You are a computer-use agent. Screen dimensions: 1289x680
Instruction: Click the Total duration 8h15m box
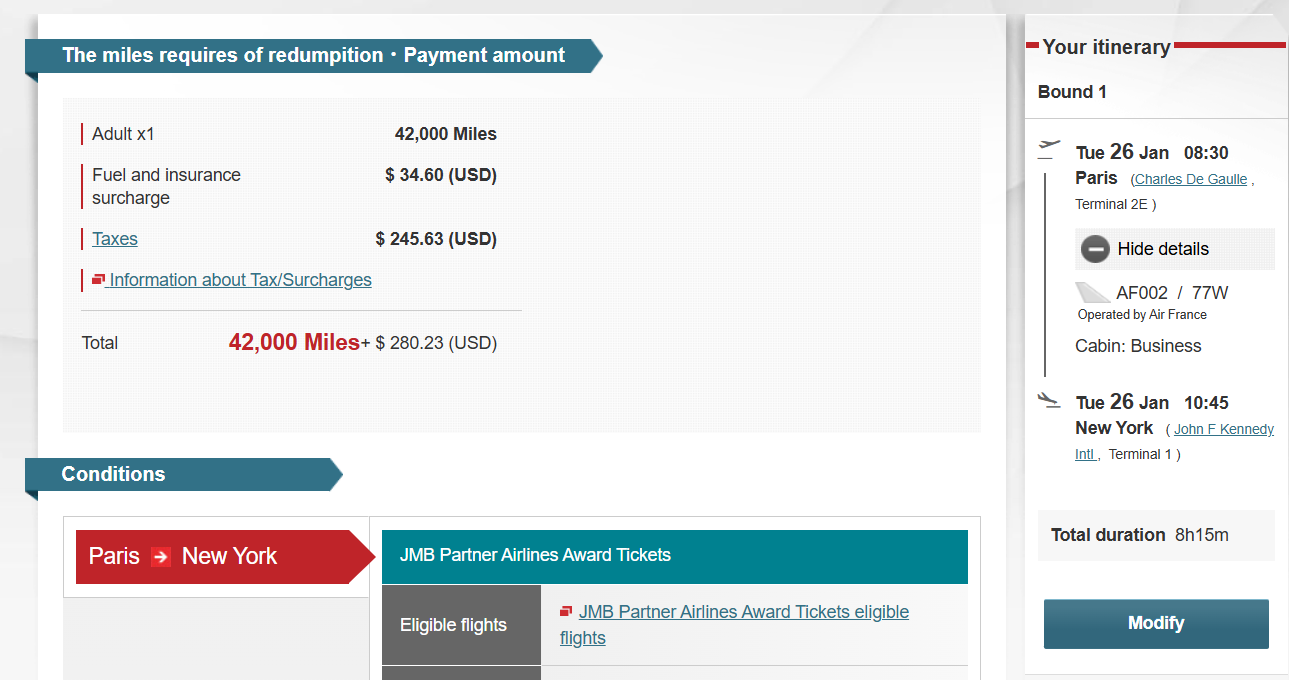(x=1155, y=535)
